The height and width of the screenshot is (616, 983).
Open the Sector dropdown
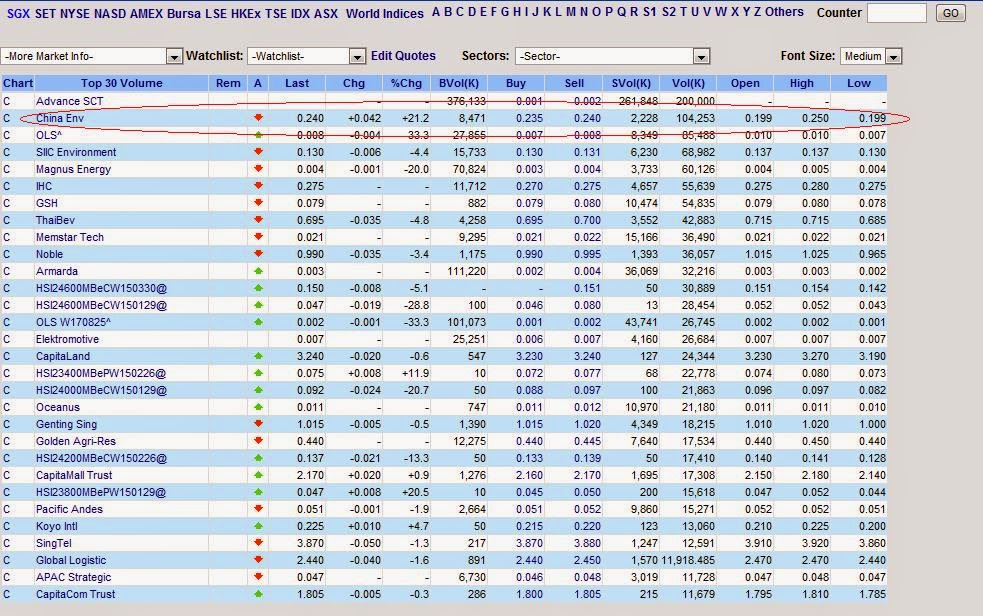(612, 56)
